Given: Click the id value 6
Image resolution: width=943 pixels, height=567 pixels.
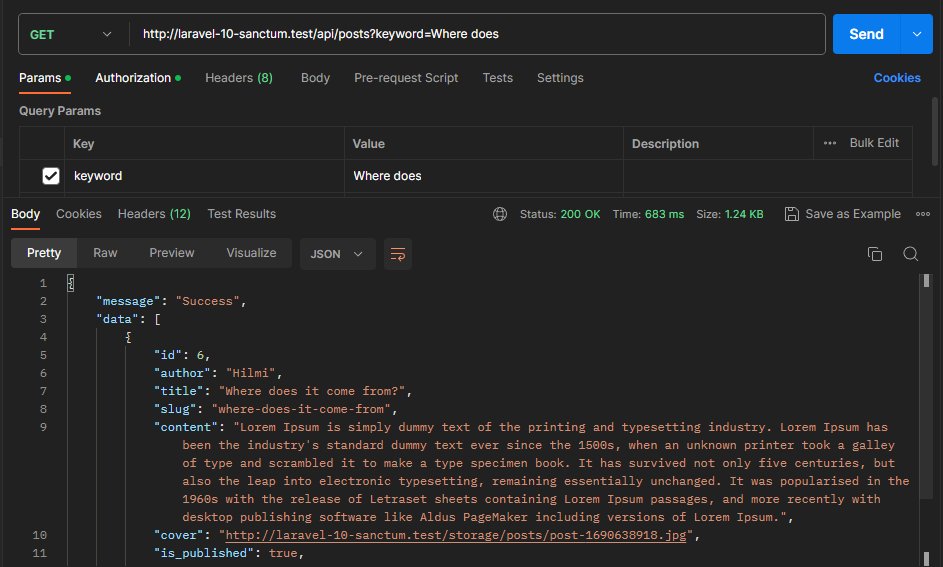Looking at the screenshot, I should (x=200, y=355).
